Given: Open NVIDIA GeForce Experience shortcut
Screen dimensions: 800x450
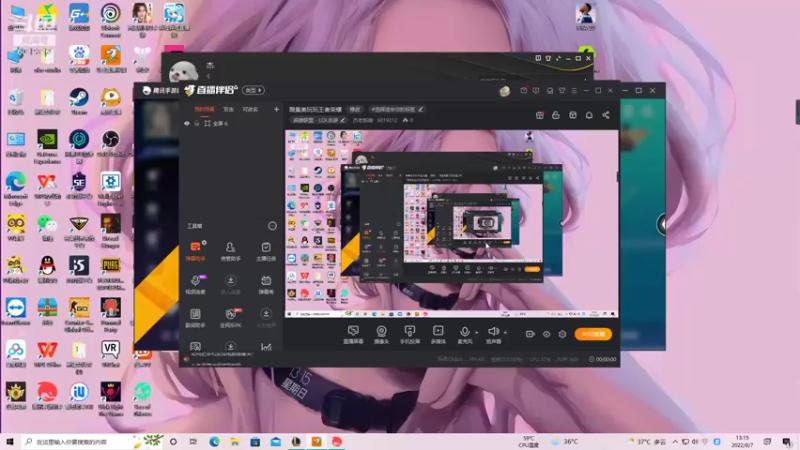Looking at the screenshot, I should pos(47,147).
